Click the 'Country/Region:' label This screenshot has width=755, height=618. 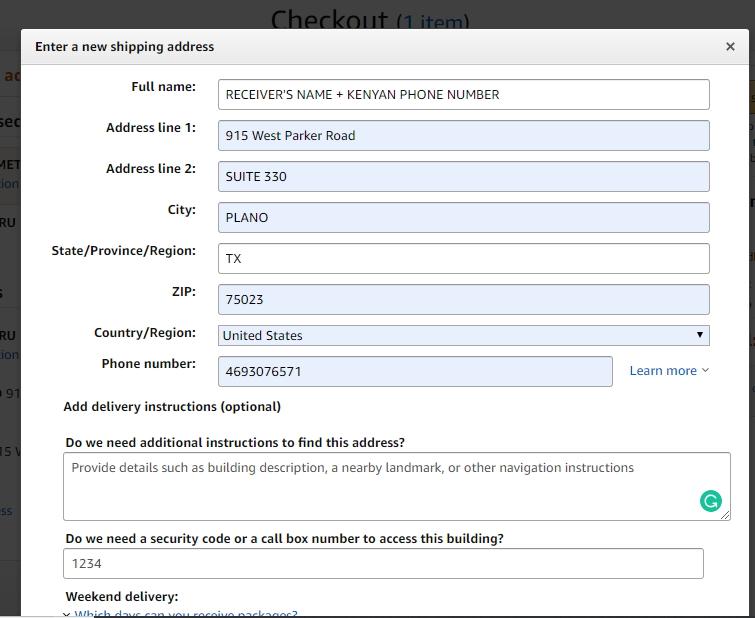coord(145,333)
